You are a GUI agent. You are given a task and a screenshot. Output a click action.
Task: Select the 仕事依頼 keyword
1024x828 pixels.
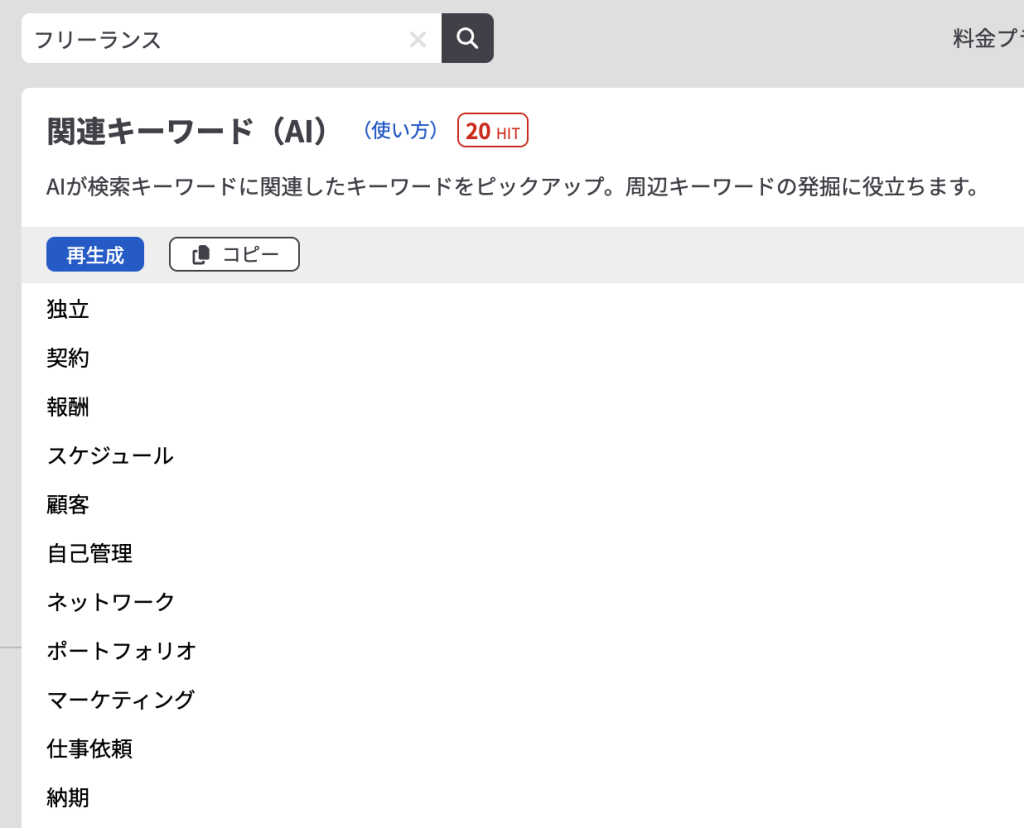[x=90, y=748]
